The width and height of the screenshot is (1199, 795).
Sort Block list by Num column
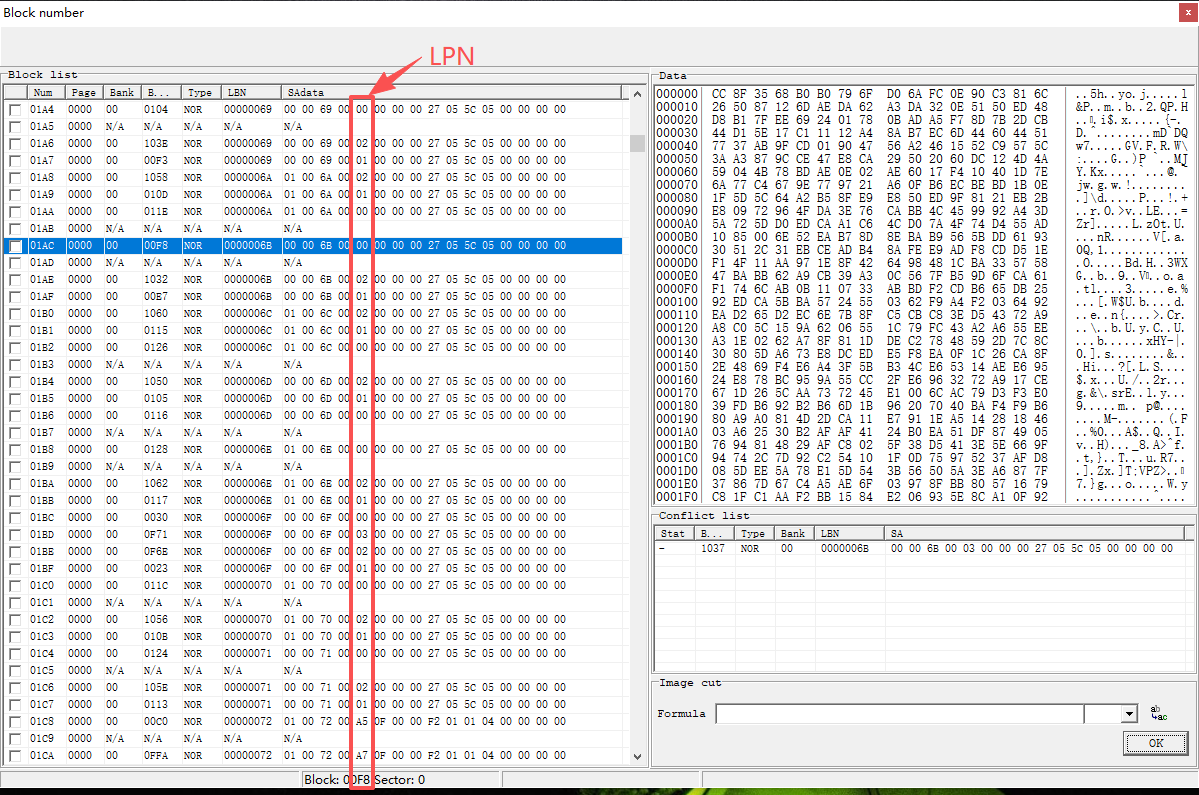pos(45,92)
